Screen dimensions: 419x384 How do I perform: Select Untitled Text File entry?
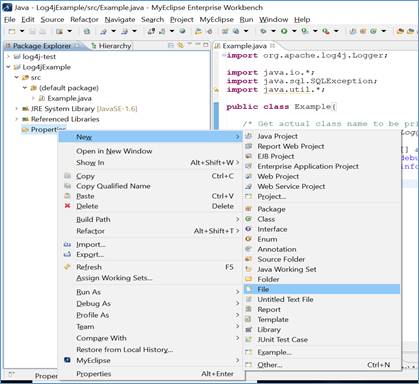click(322, 299)
